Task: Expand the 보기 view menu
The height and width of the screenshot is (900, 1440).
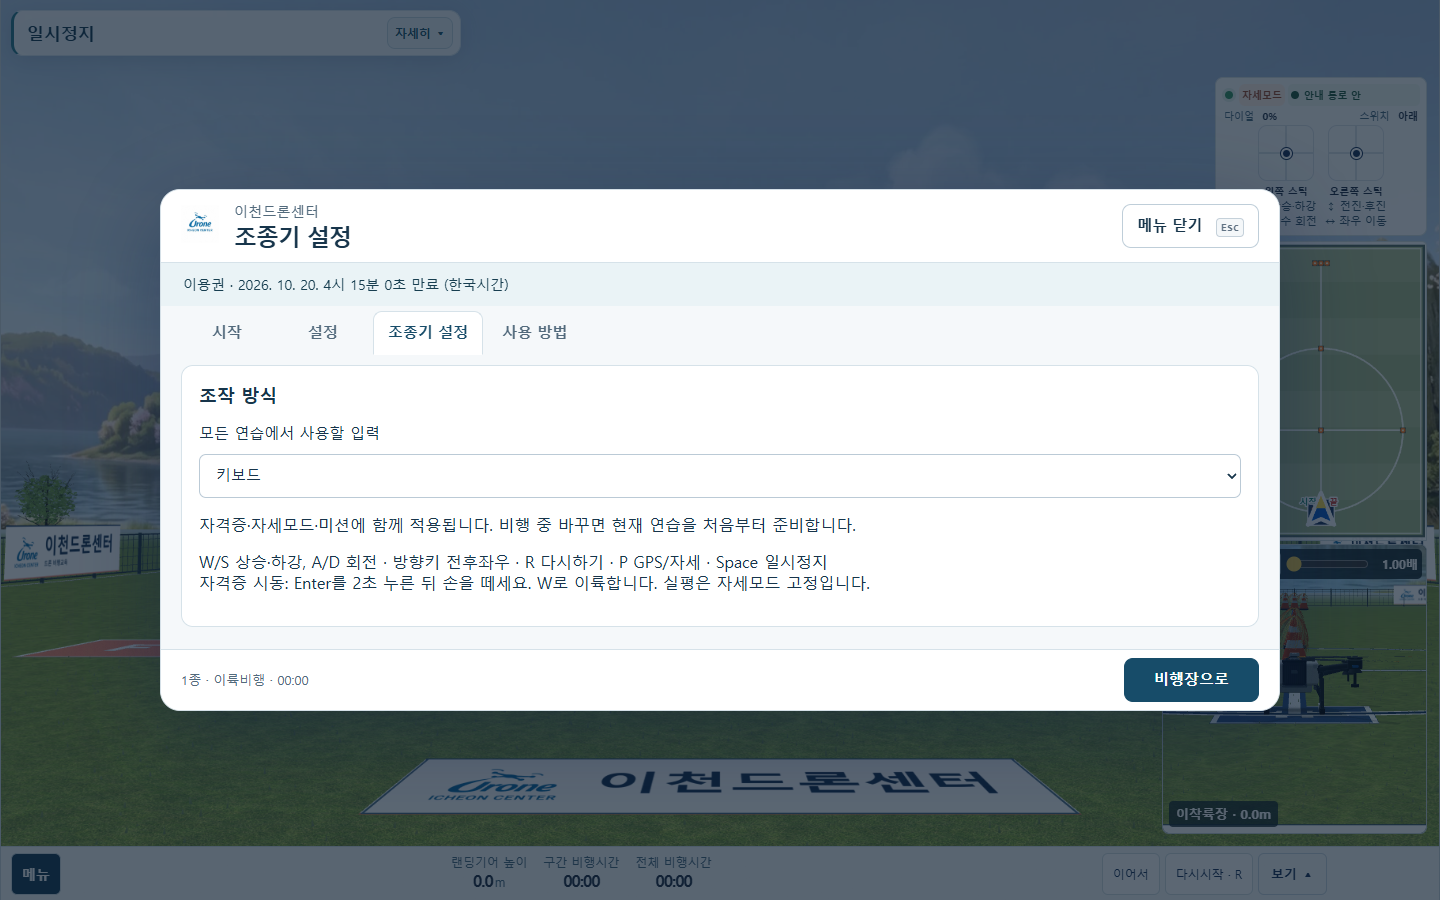Action: coord(1292,874)
